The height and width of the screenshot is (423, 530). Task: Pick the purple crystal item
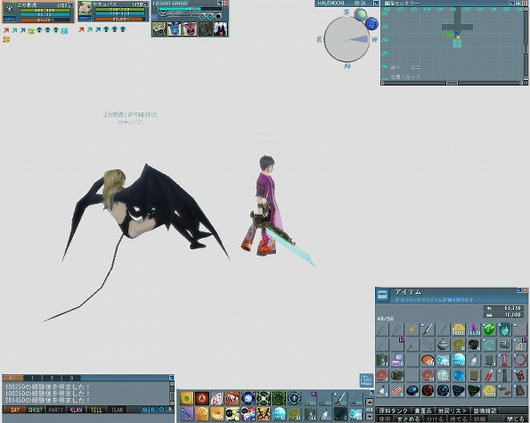click(x=474, y=329)
